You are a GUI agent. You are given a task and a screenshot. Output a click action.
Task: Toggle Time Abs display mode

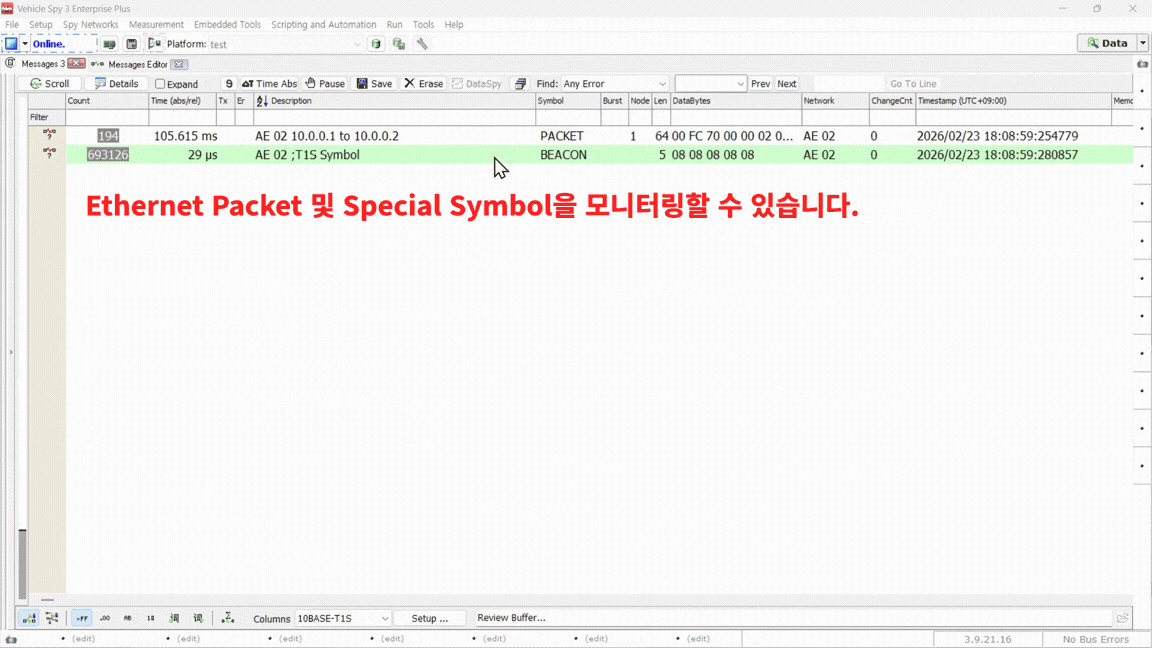(269, 84)
